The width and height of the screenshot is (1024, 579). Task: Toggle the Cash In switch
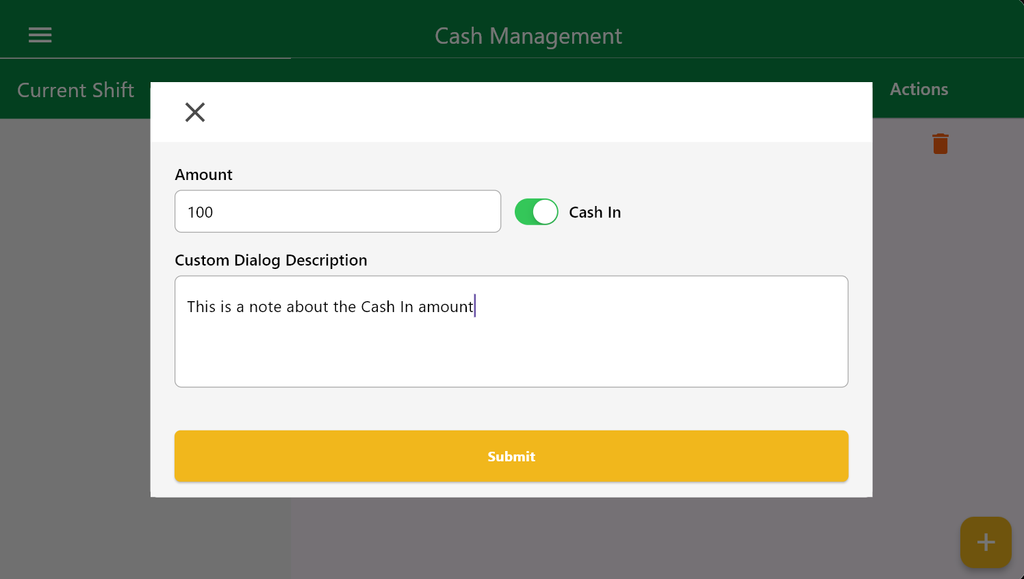point(536,212)
